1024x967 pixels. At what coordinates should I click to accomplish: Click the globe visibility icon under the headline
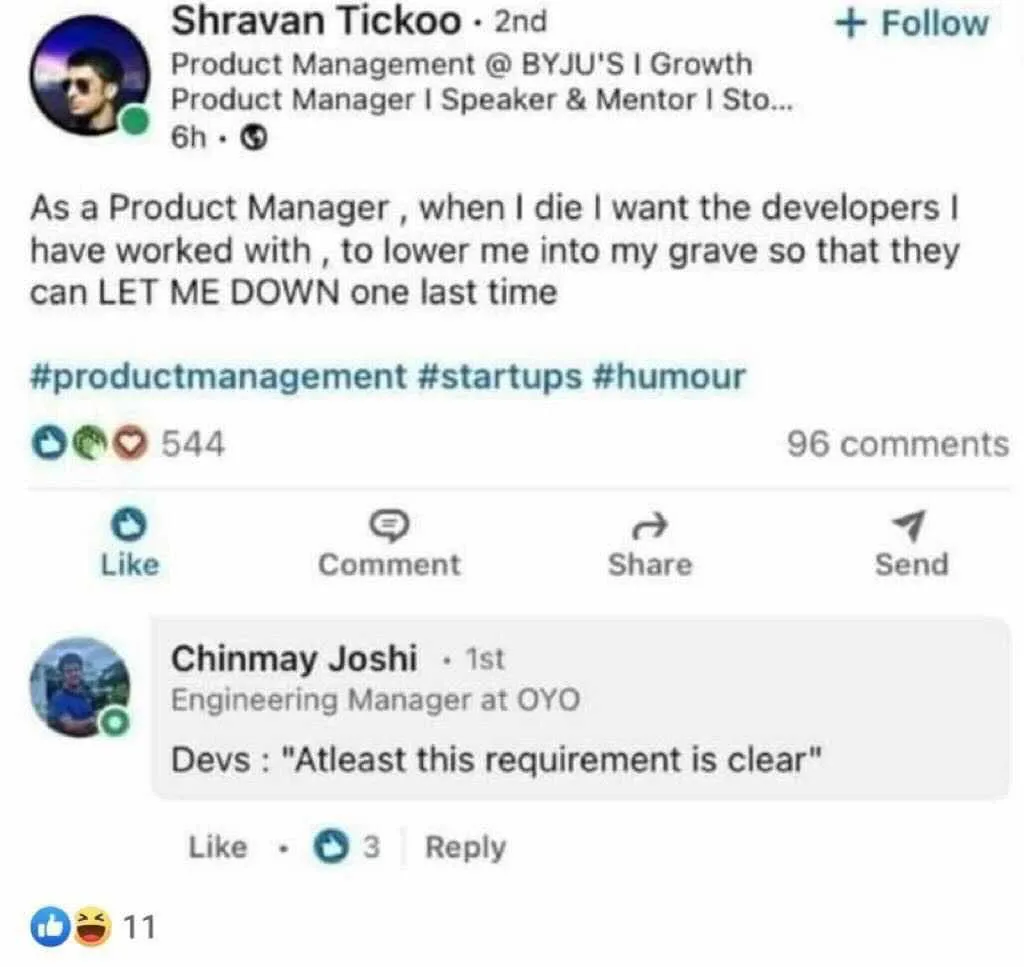(x=257, y=139)
